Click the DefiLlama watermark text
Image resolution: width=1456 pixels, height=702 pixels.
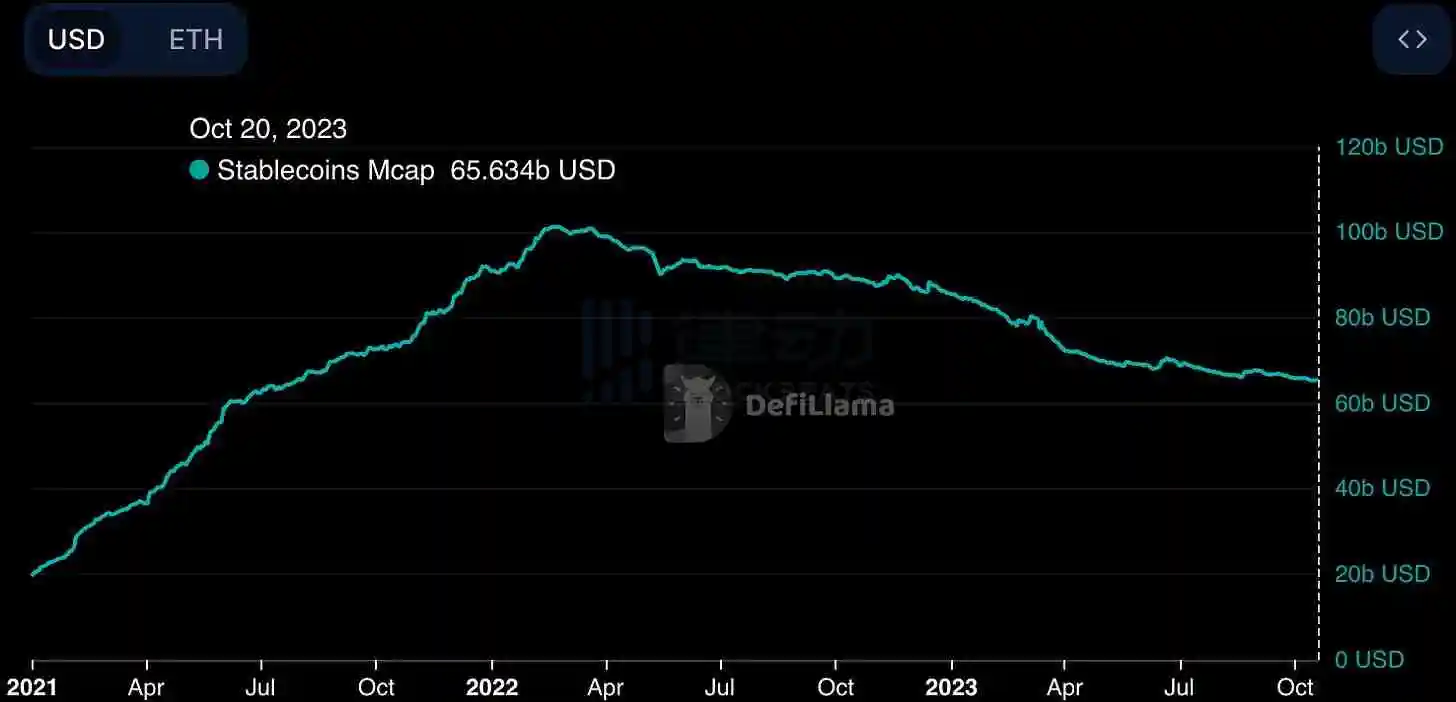[x=819, y=404]
